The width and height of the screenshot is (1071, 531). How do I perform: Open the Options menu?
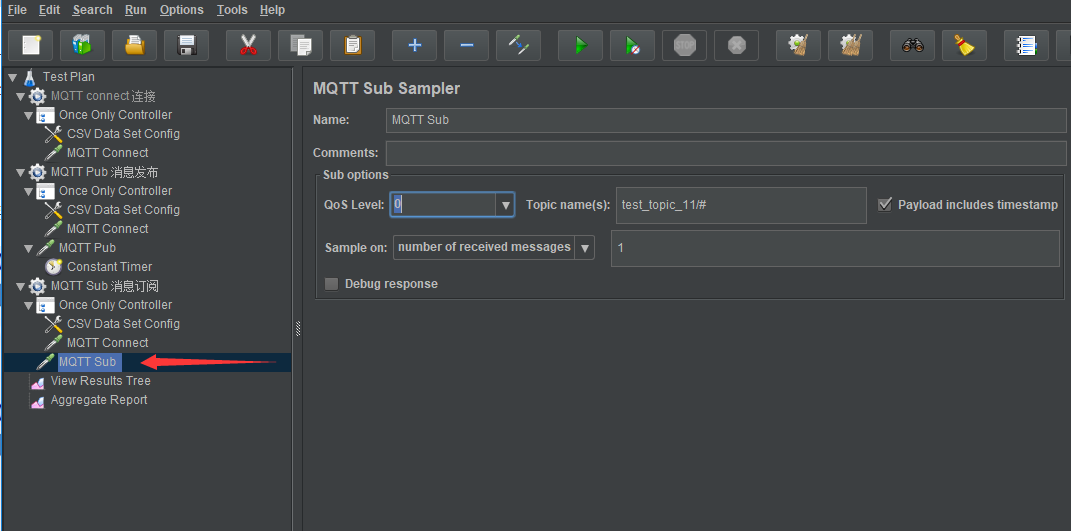pos(182,10)
